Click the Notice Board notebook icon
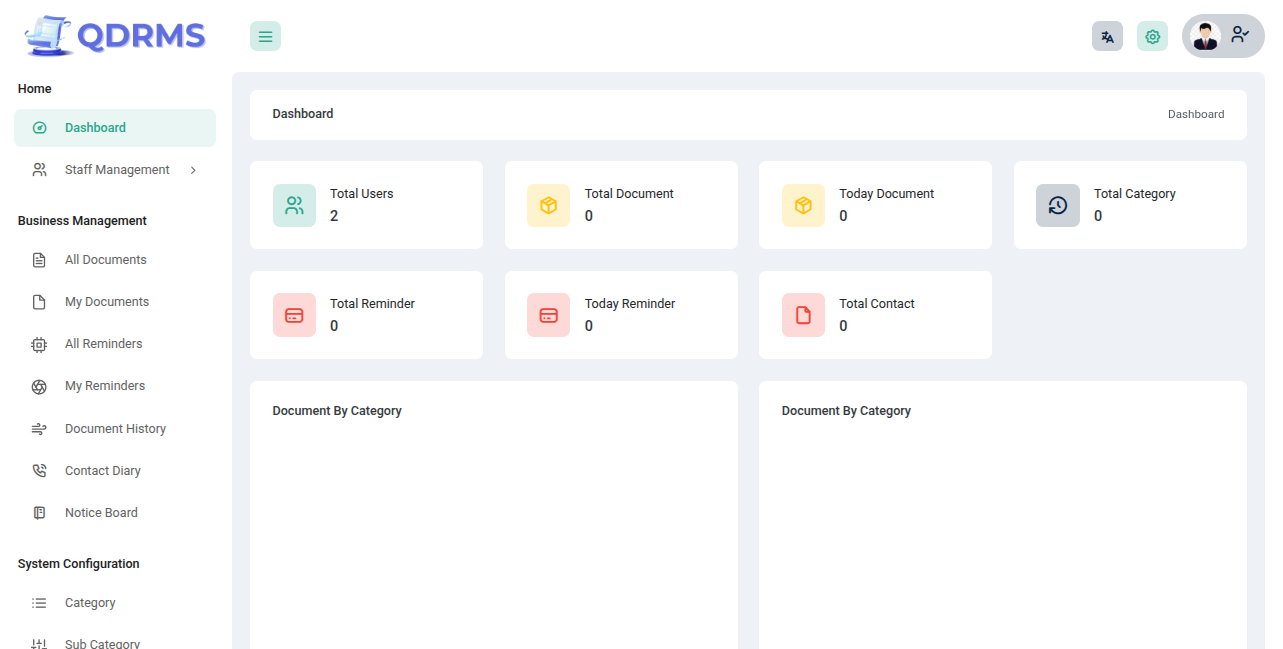 click(x=39, y=513)
